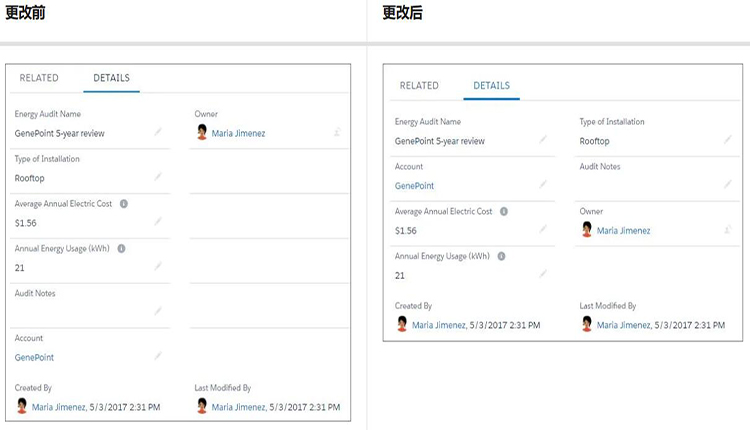Image resolution: width=750 pixels, height=430 pixels.
Task: Edit Annual Energy Usage pencil in before panel
Action: pyautogui.click(x=158, y=266)
